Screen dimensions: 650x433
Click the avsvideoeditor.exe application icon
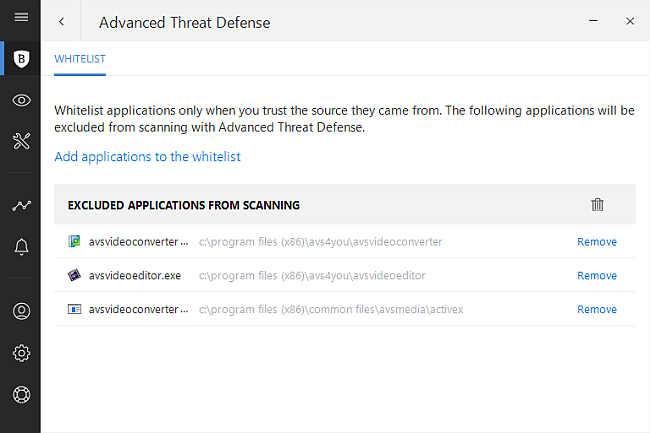tap(74, 275)
